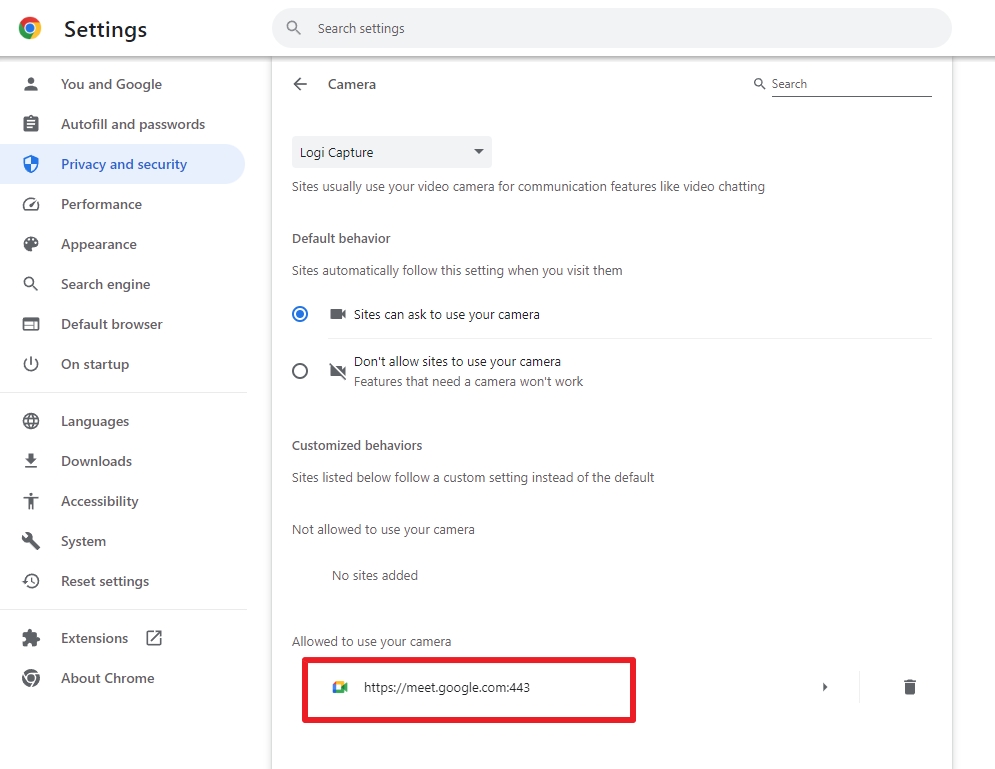Click the Google Meet favicon
This screenshot has width=995, height=769.
[340, 687]
